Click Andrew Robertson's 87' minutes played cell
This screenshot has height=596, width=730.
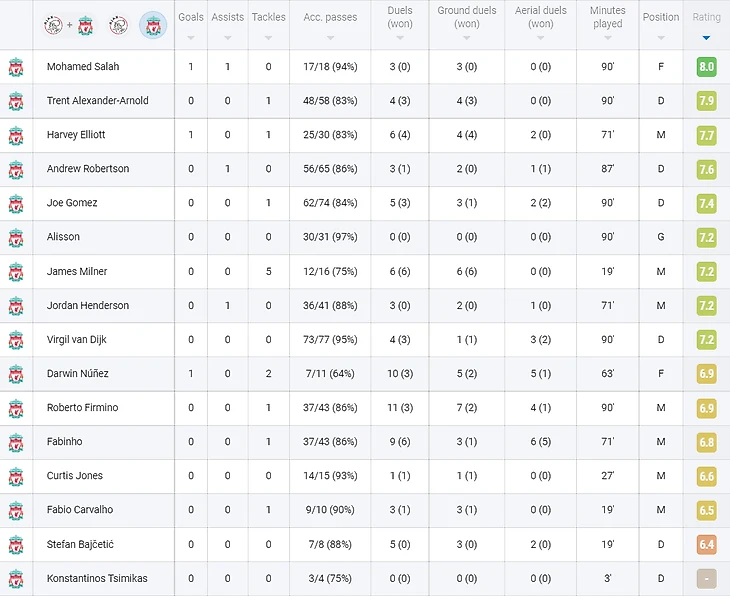pos(608,169)
